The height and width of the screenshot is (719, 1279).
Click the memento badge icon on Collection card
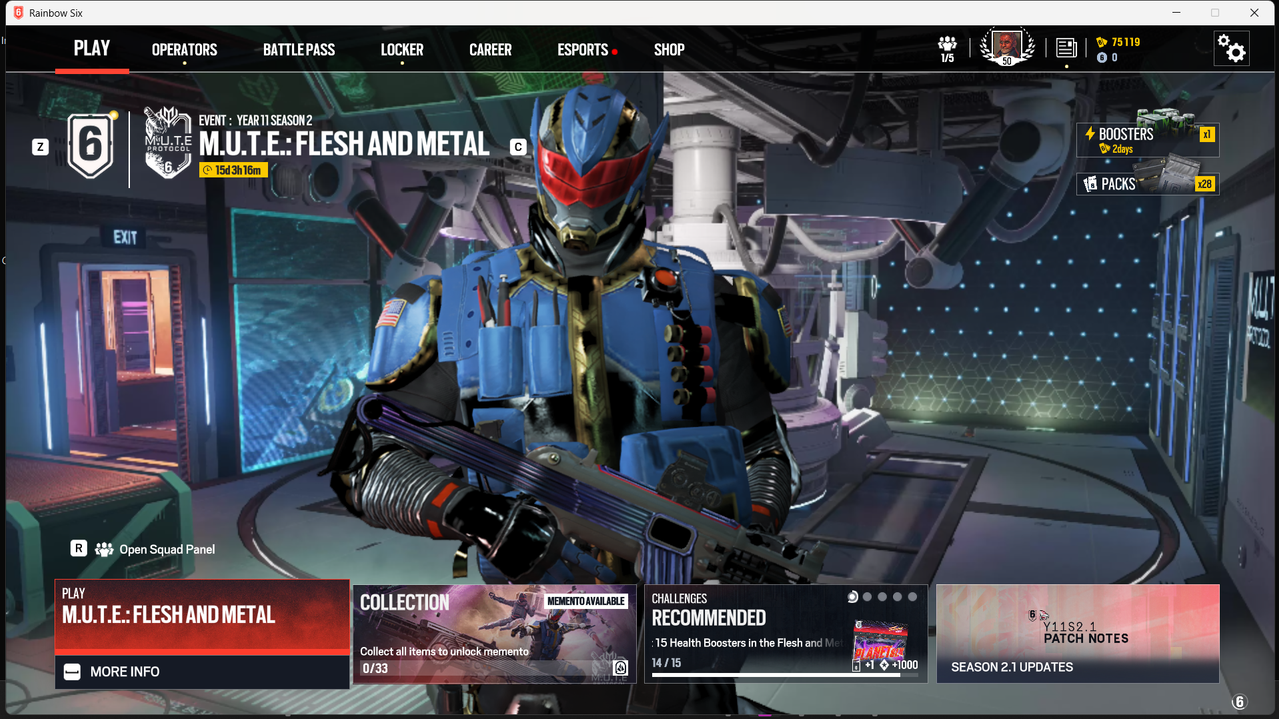(x=620, y=668)
